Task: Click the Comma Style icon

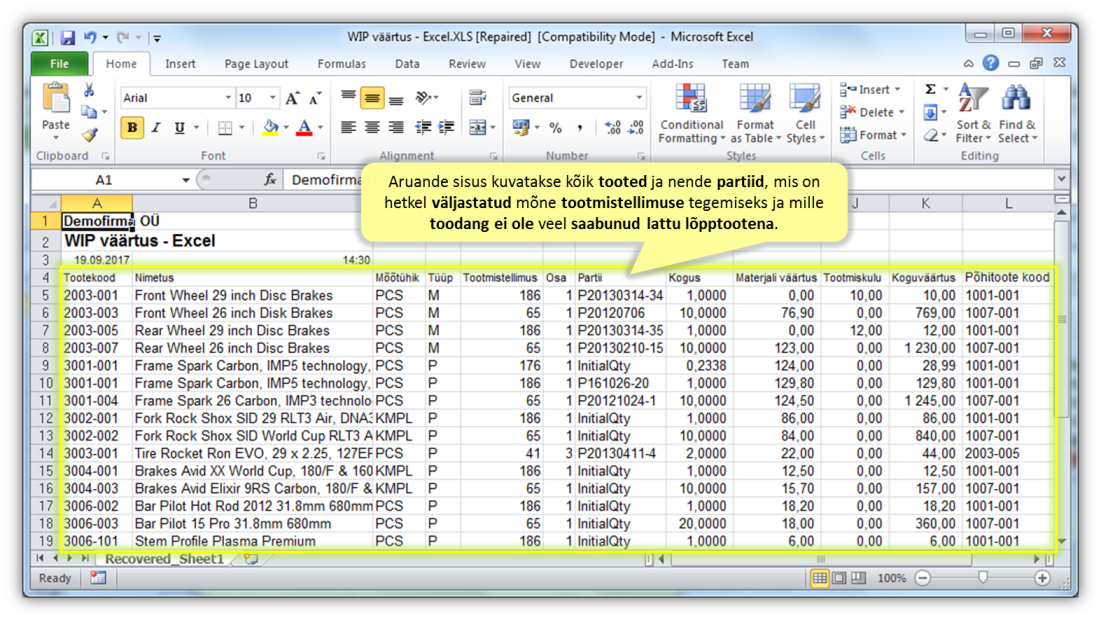Action: point(580,128)
